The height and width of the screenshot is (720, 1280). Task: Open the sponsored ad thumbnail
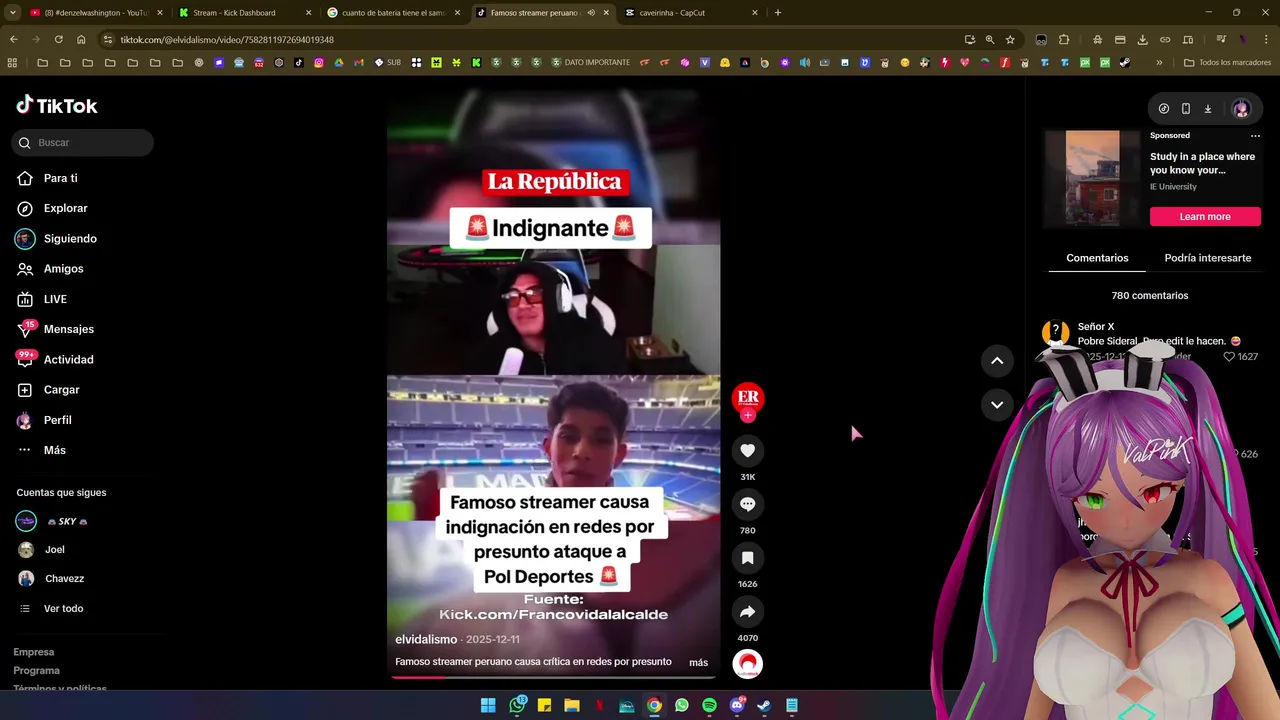coord(1092,178)
